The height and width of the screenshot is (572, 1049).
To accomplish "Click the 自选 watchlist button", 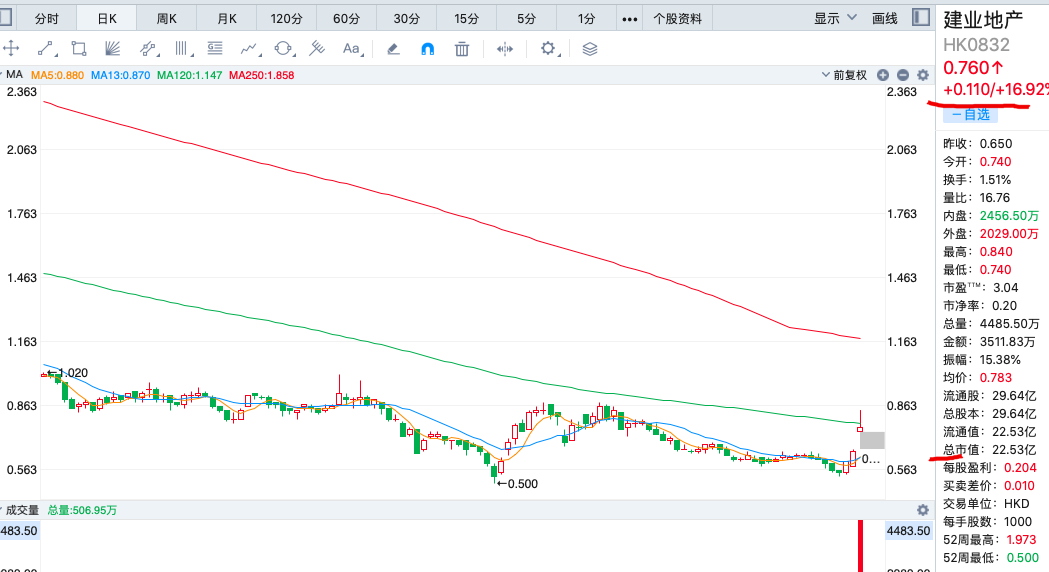I will [970, 114].
